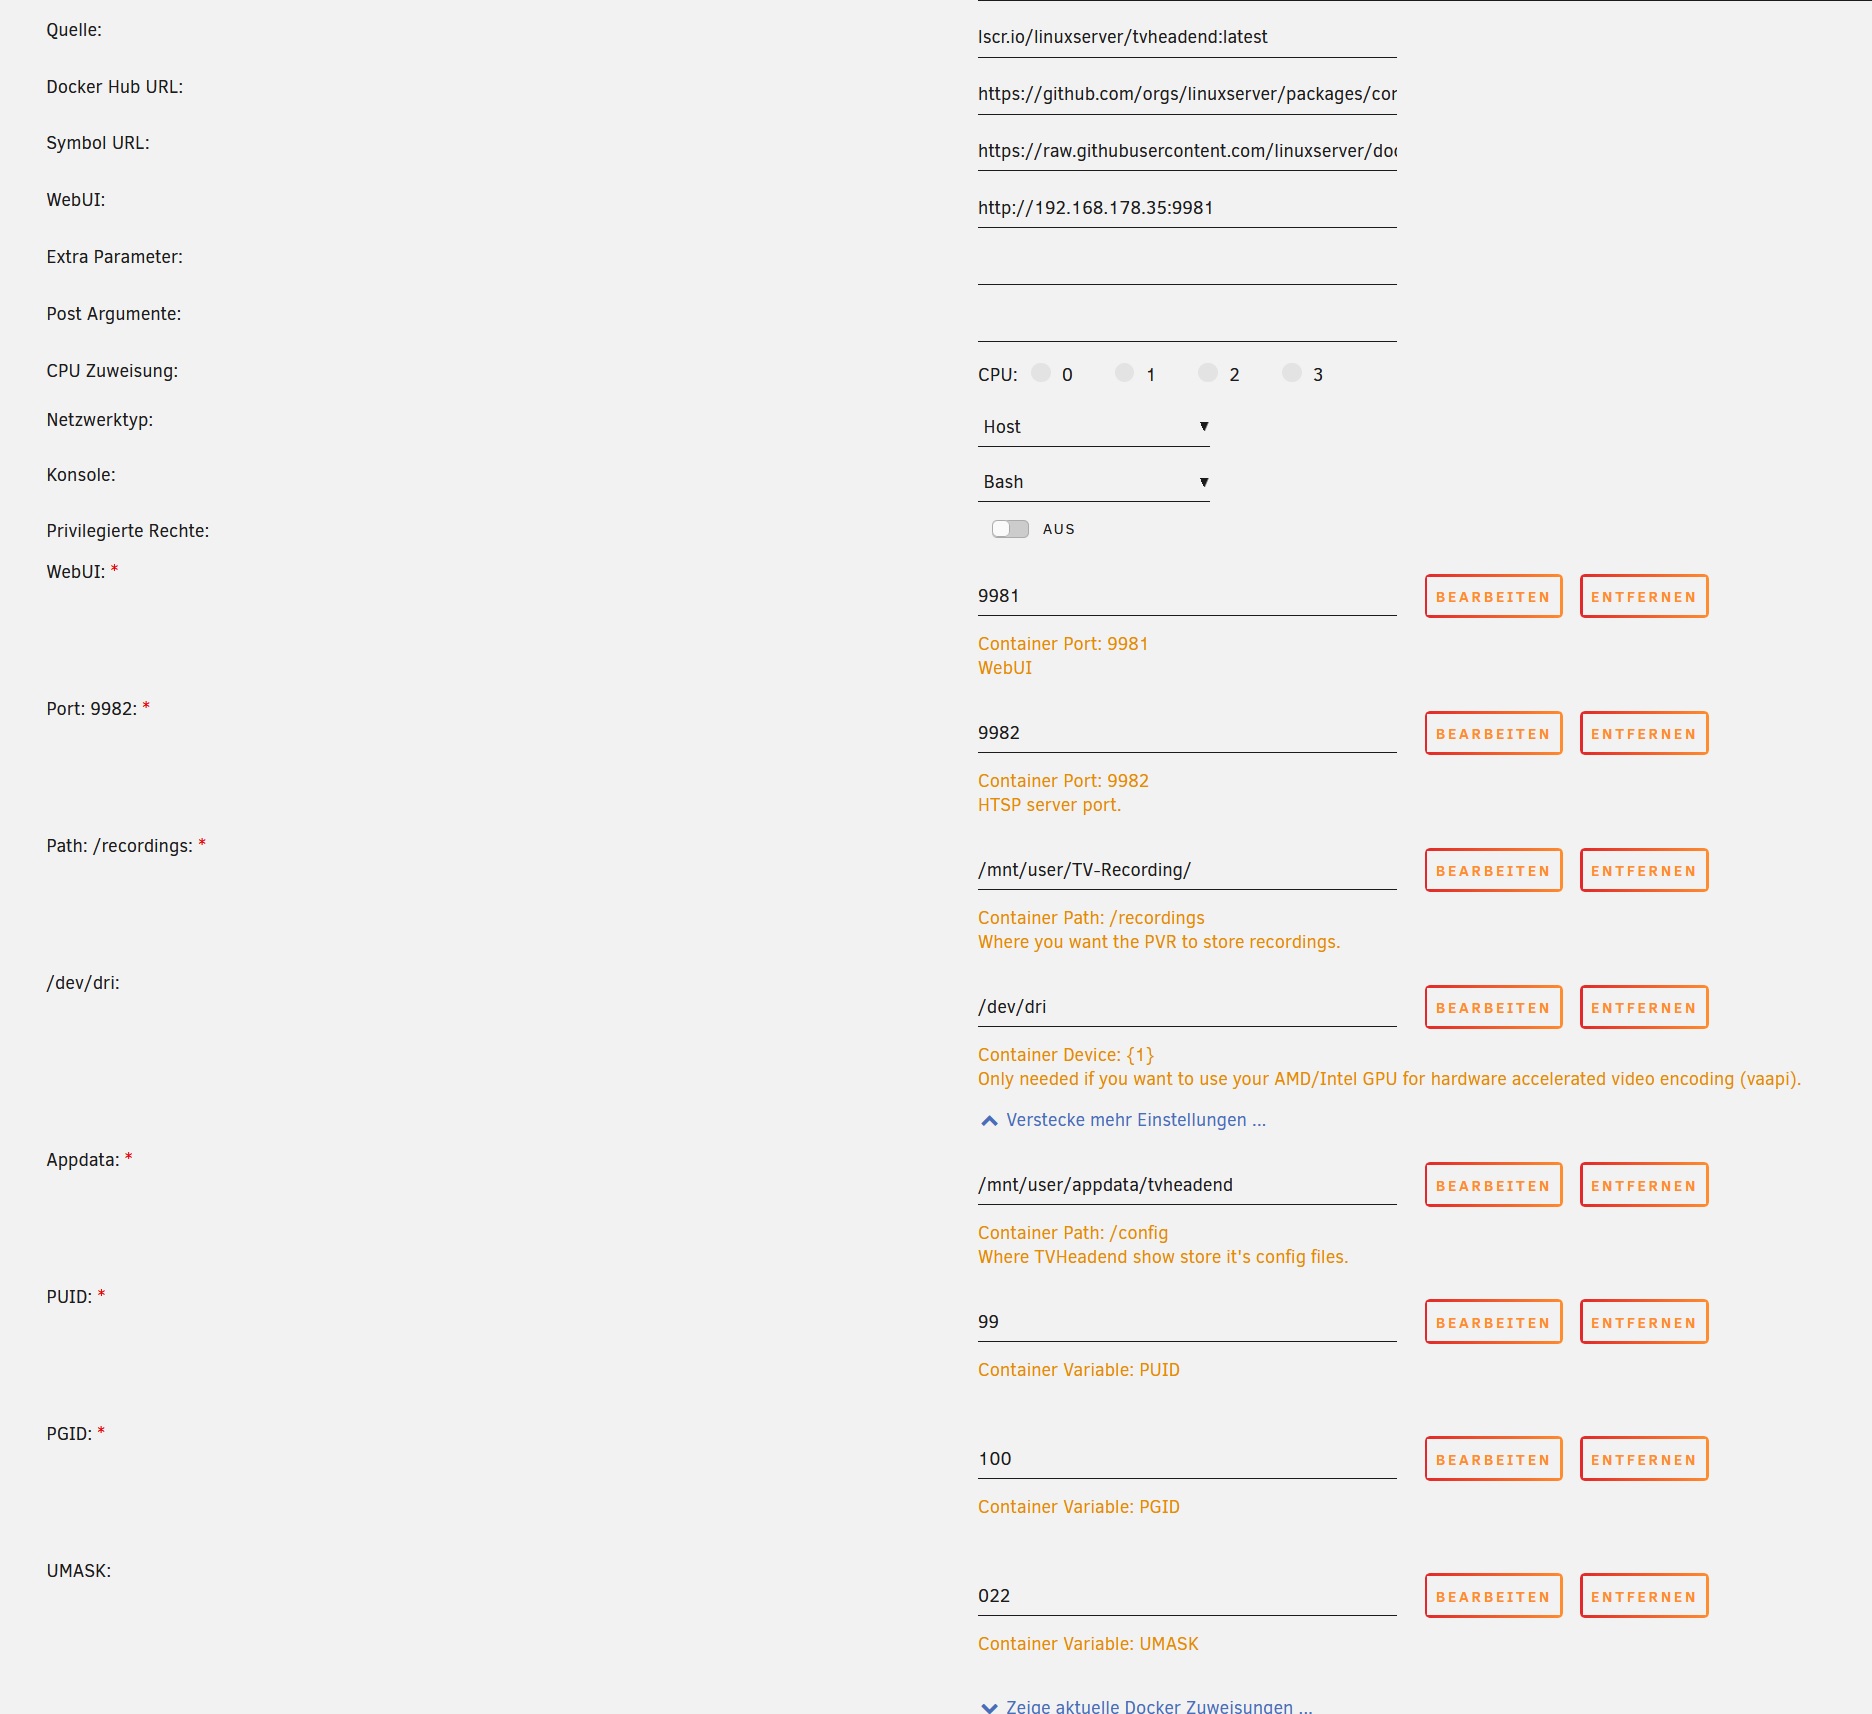Open the Konsole Bash dropdown

tap(1094, 482)
